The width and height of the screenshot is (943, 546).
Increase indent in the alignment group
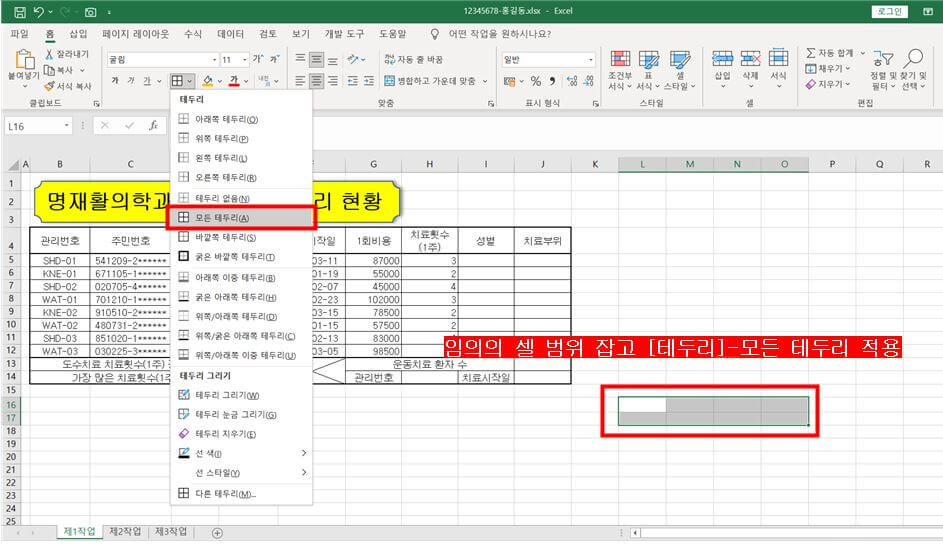pyautogui.click(x=369, y=81)
